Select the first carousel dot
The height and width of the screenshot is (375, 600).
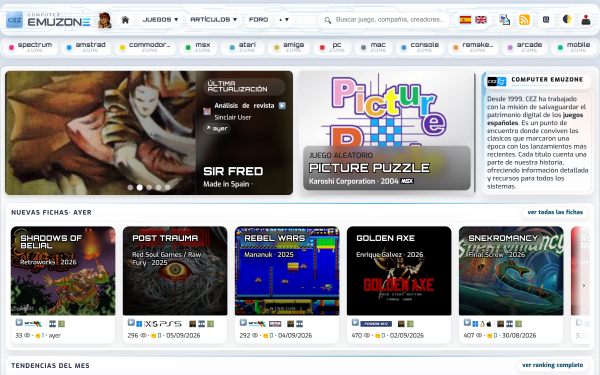tap(130, 188)
